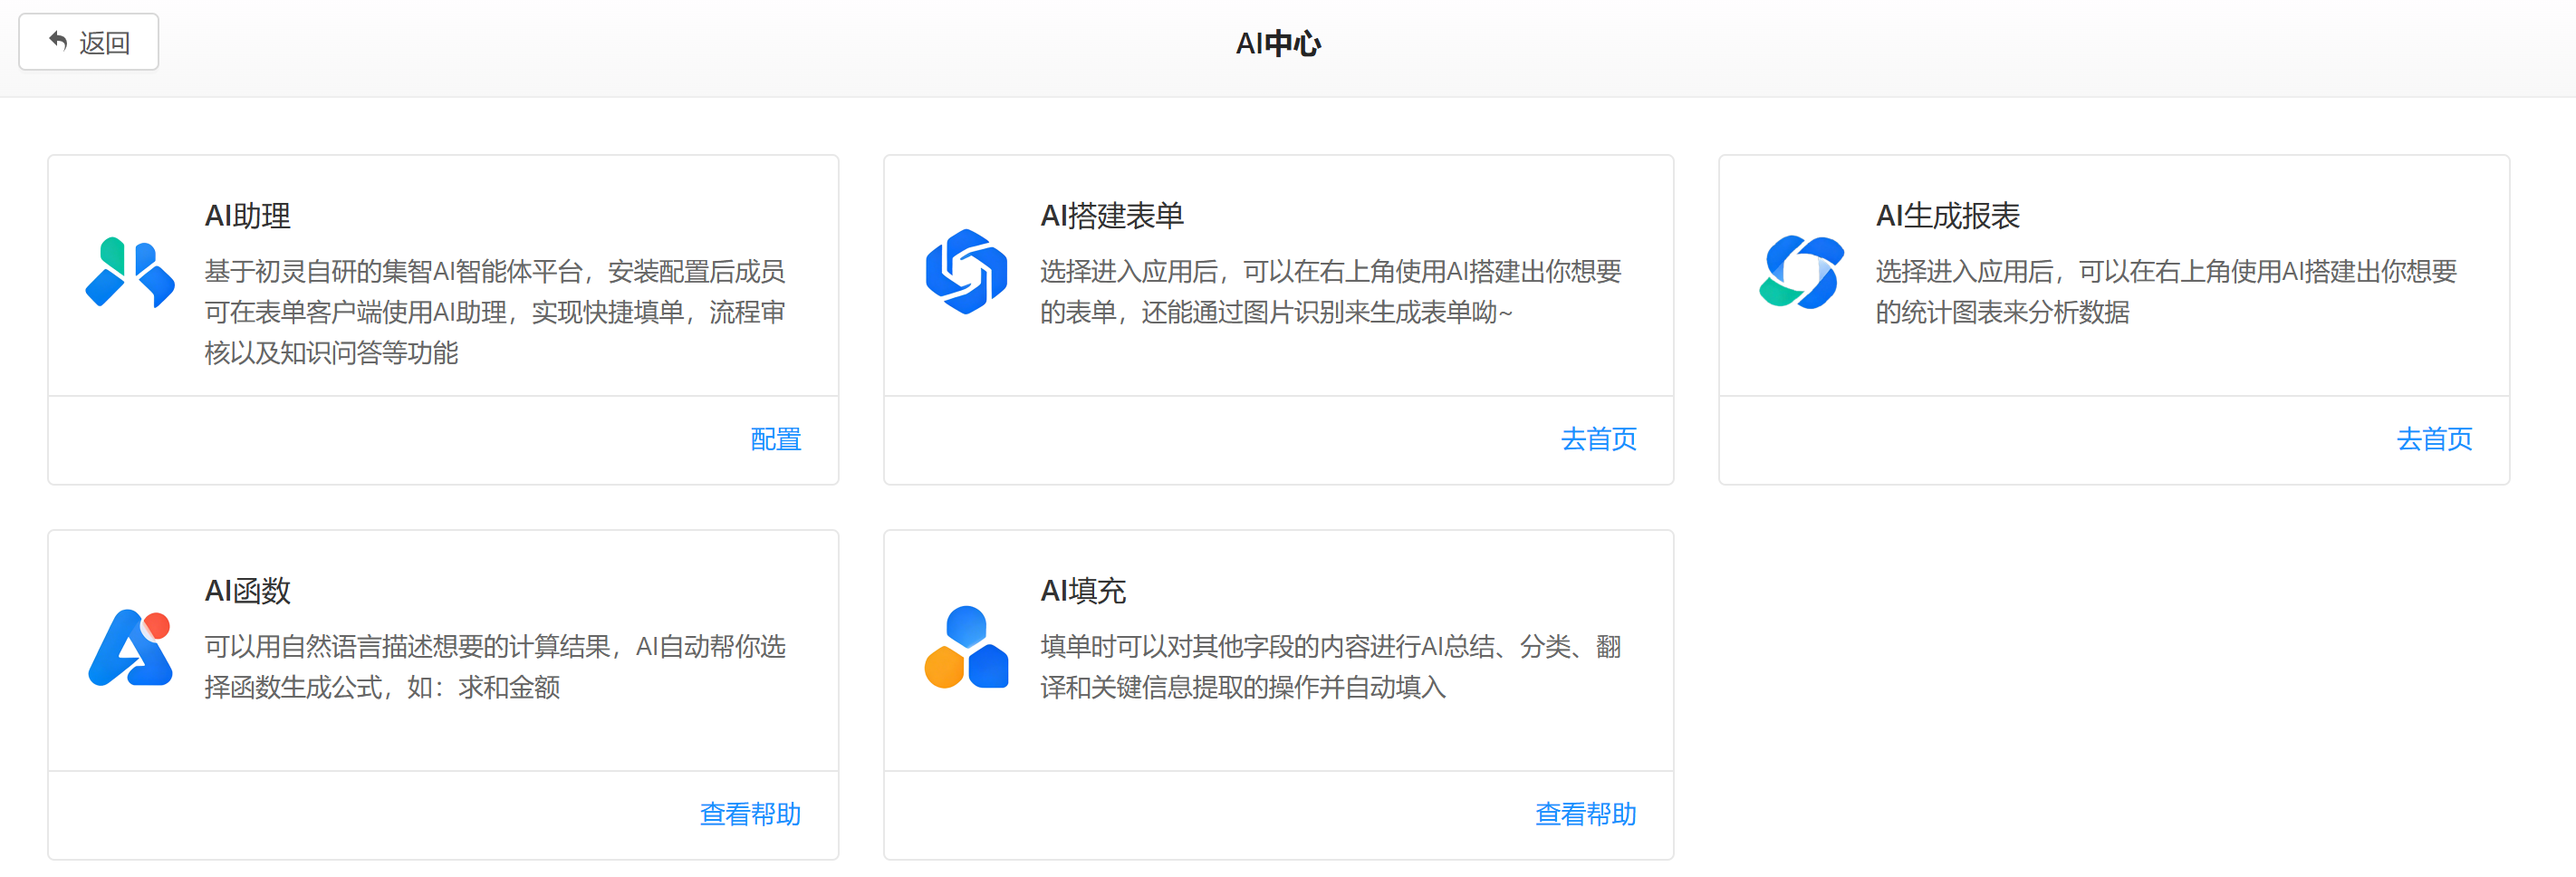The width and height of the screenshot is (2576, 877).
Task: Go back using the 返回 button
Action: [89, 42]
